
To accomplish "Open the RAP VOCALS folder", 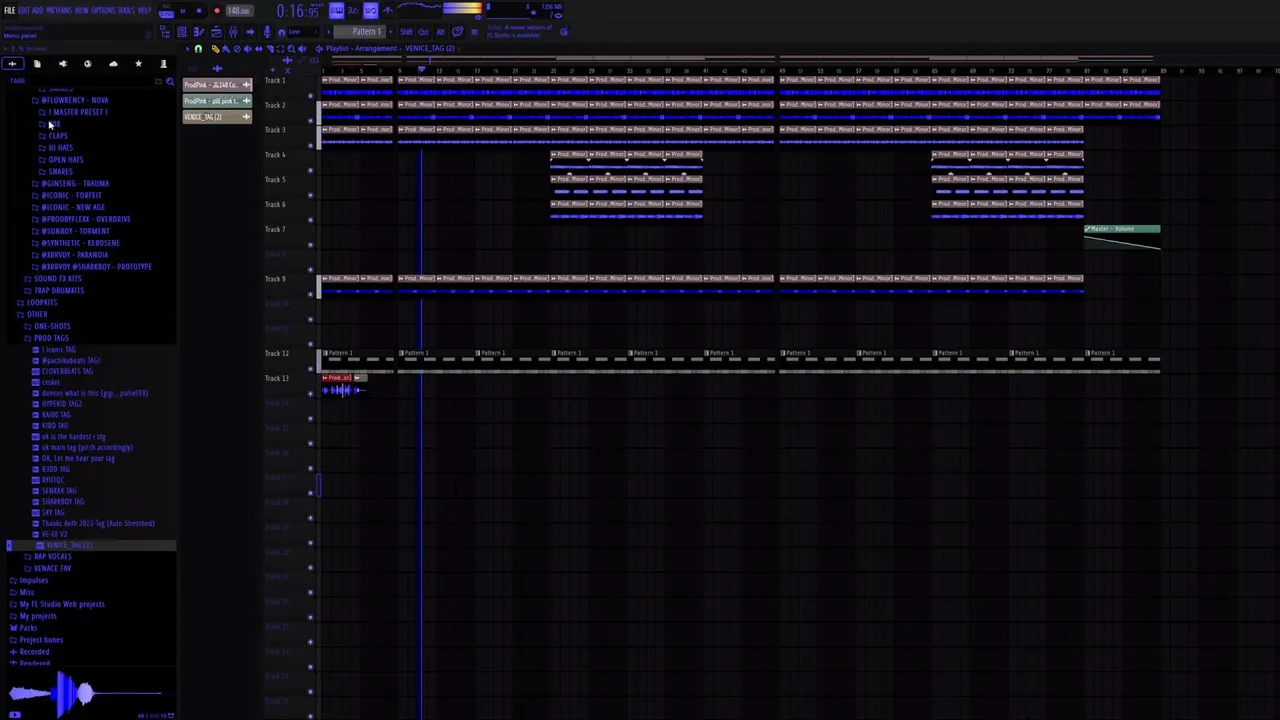I will [x=48, y=557].
